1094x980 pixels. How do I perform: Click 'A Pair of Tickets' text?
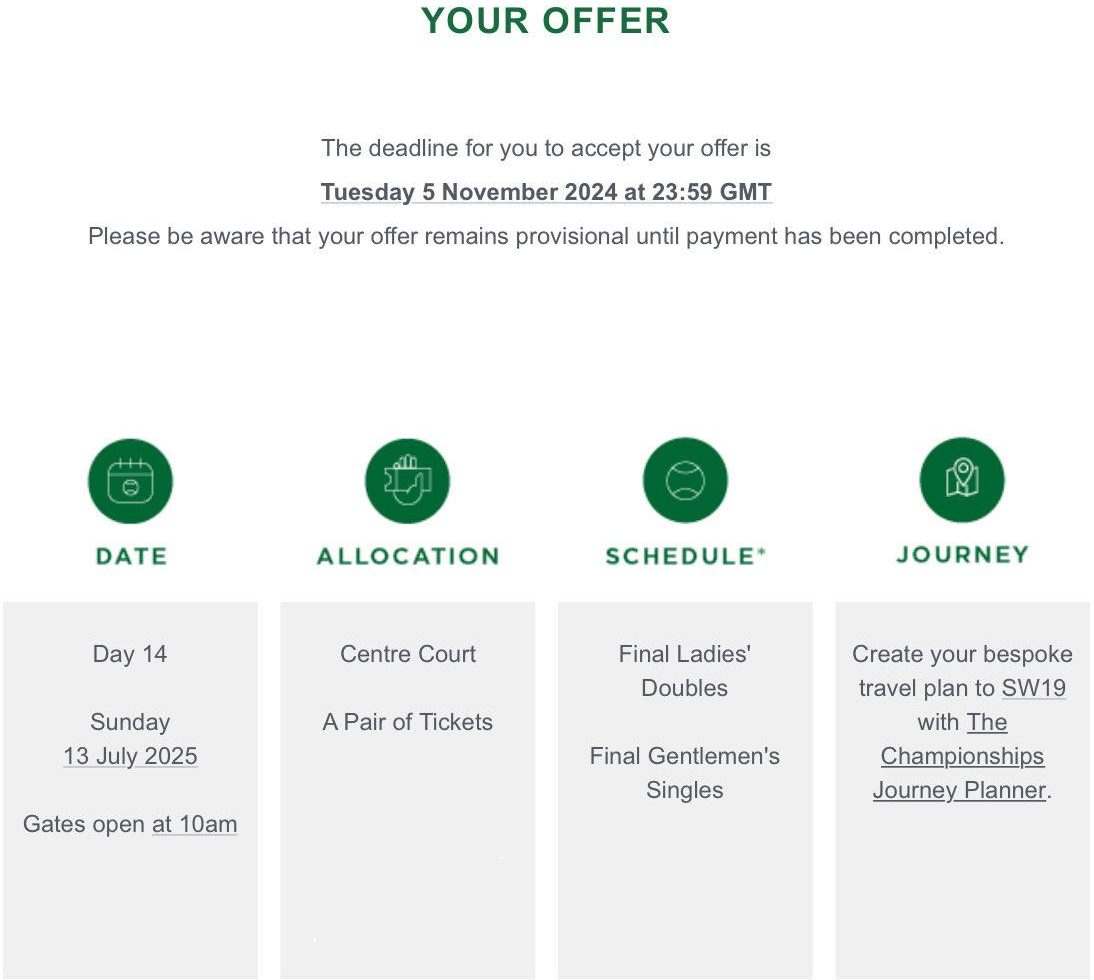coord(407,722)
